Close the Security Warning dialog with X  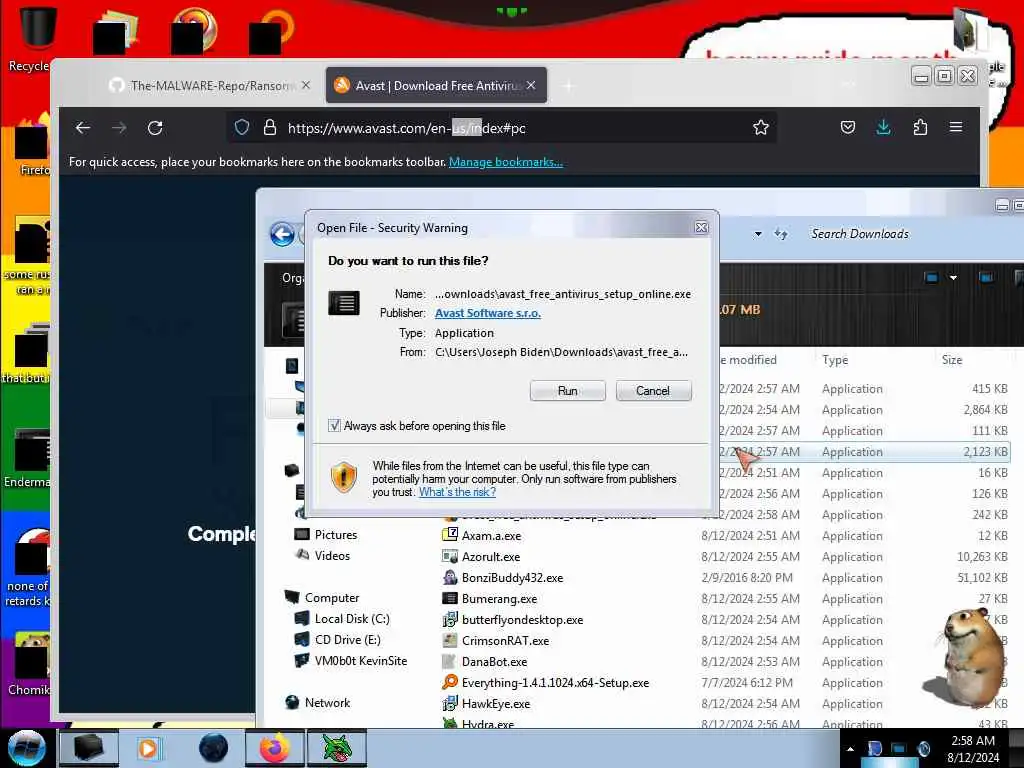701,227
